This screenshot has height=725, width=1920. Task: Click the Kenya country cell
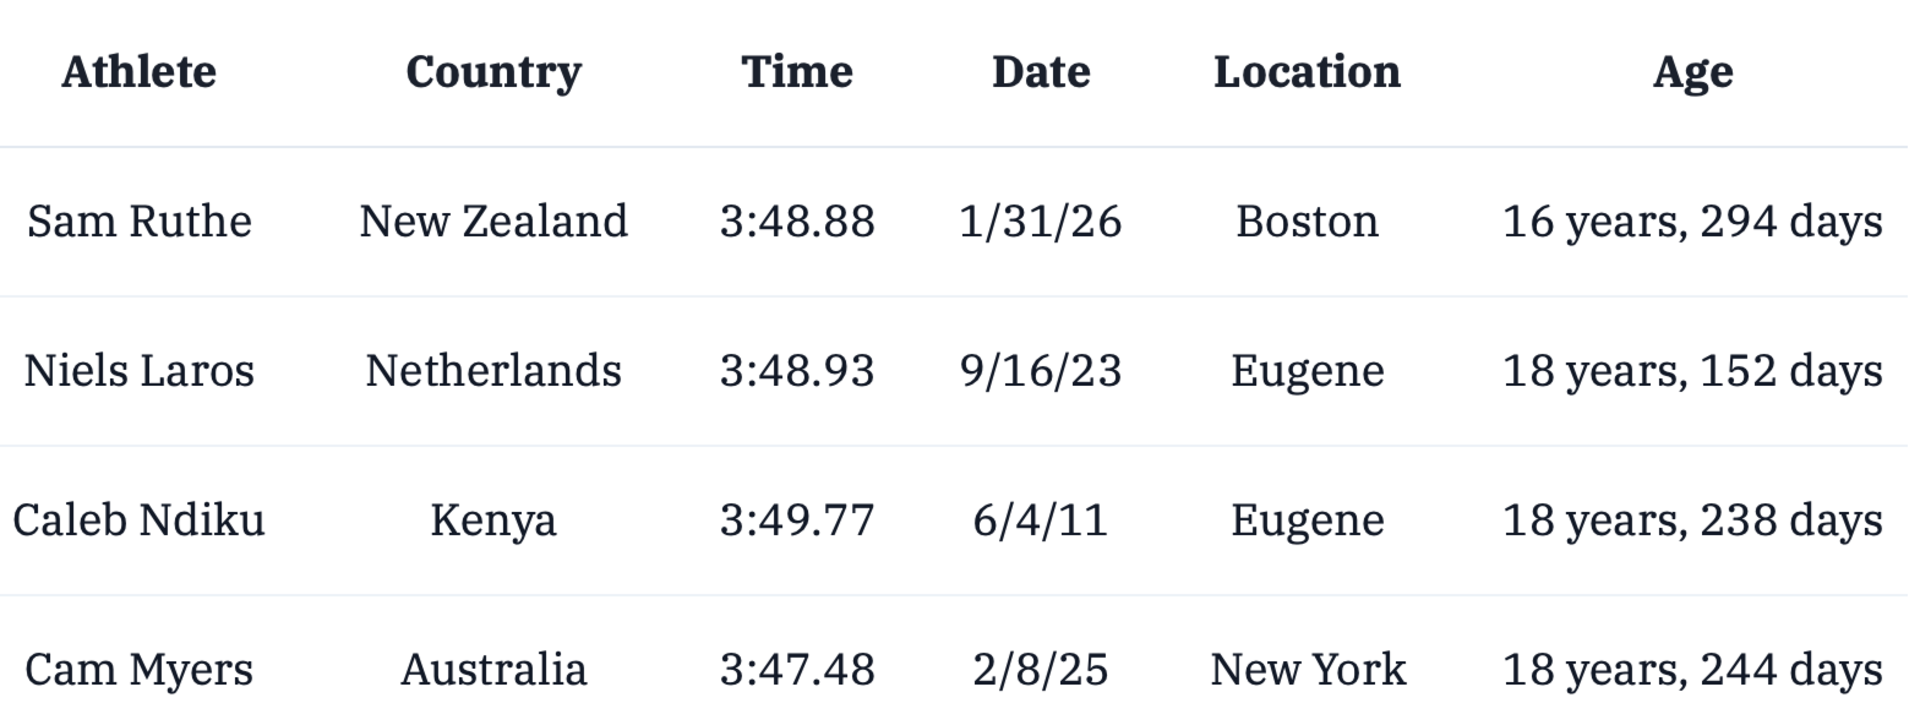pos(493,520)
